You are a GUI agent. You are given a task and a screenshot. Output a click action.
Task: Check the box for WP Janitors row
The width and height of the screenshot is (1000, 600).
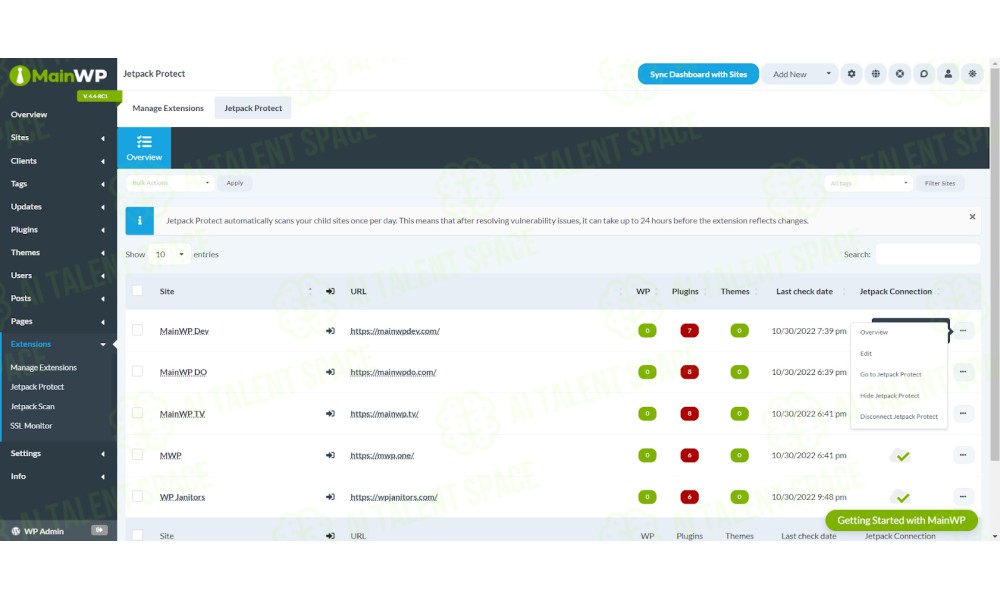tap(137, 496)
